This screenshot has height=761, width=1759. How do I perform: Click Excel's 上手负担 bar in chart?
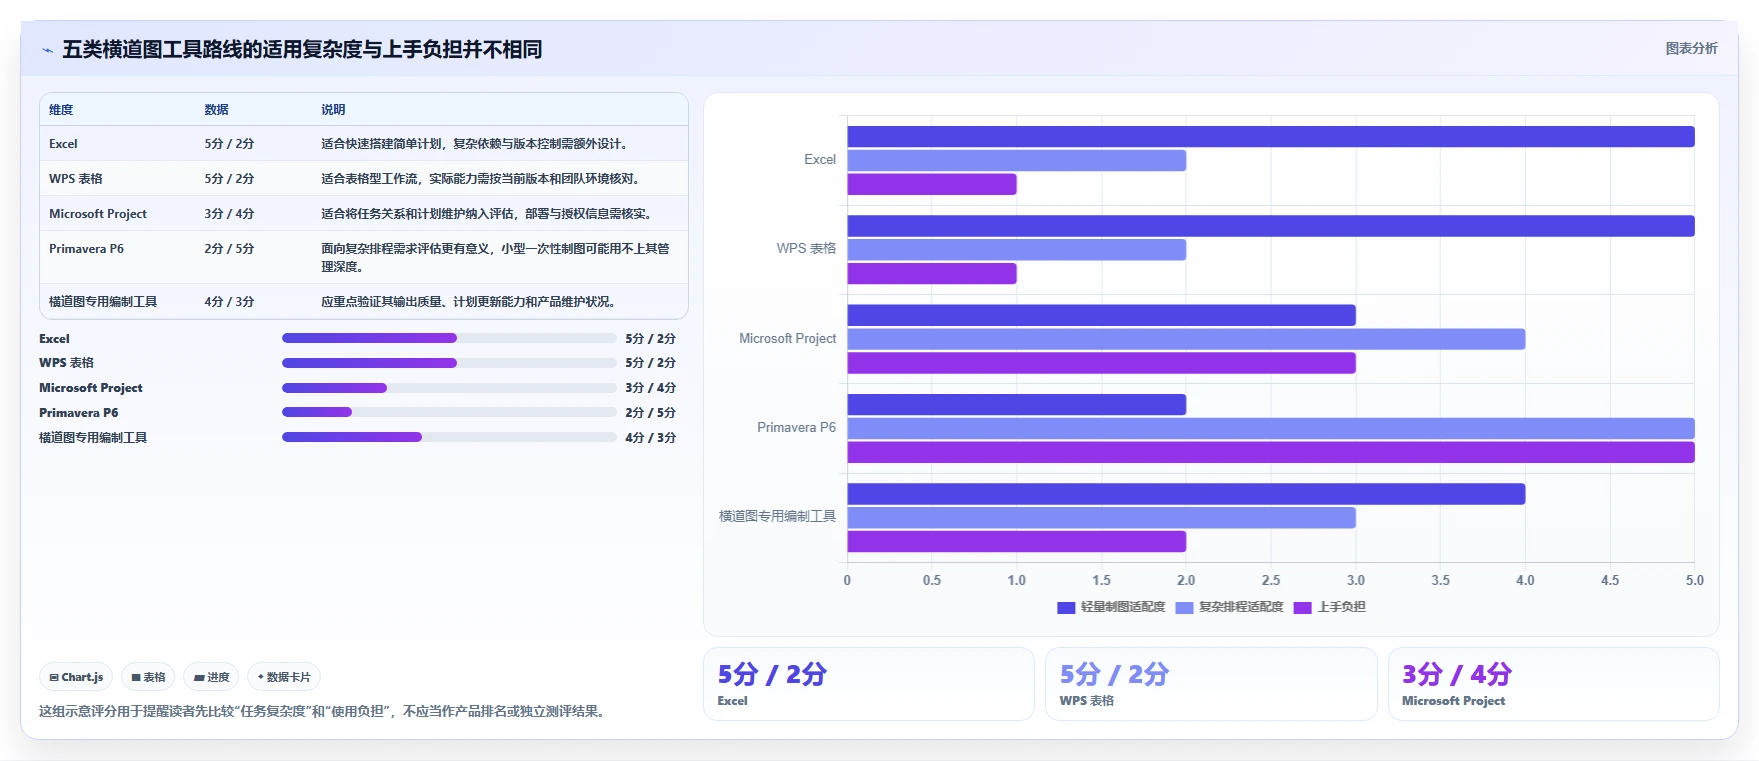932,185
